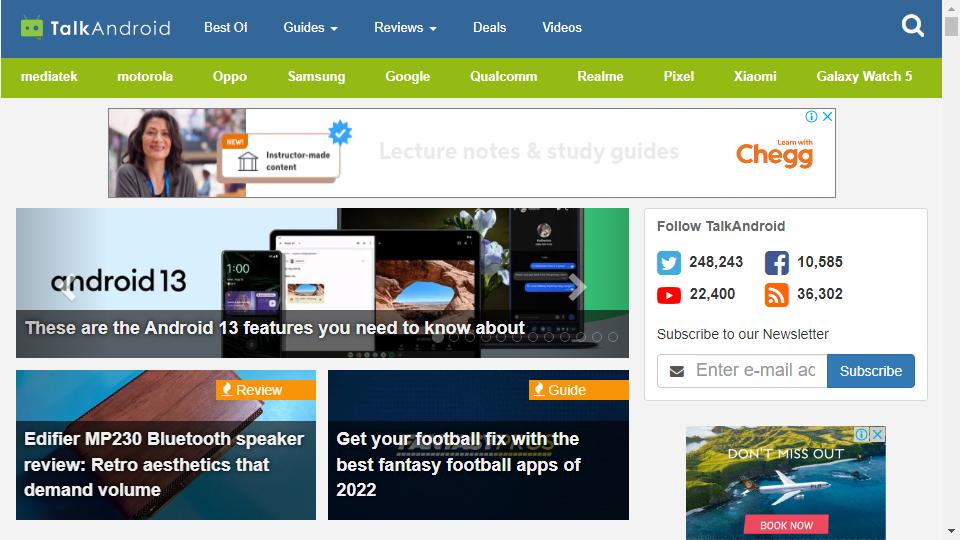Select the mediatek tag
This screenshot has width=960, height=540.
(x=49, y=77)
